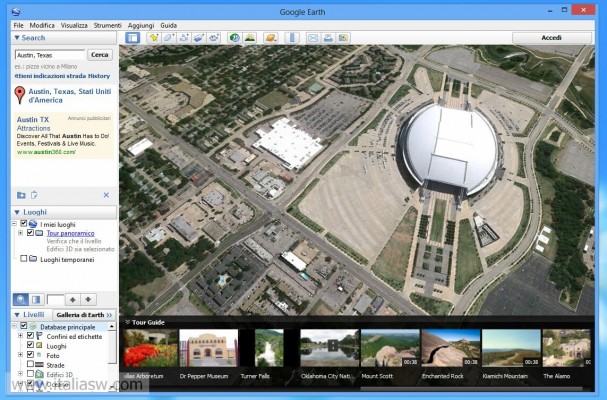
Task: Open the Dr Pepper Museum tour thumbnail
Action: [x=208, y=348]
